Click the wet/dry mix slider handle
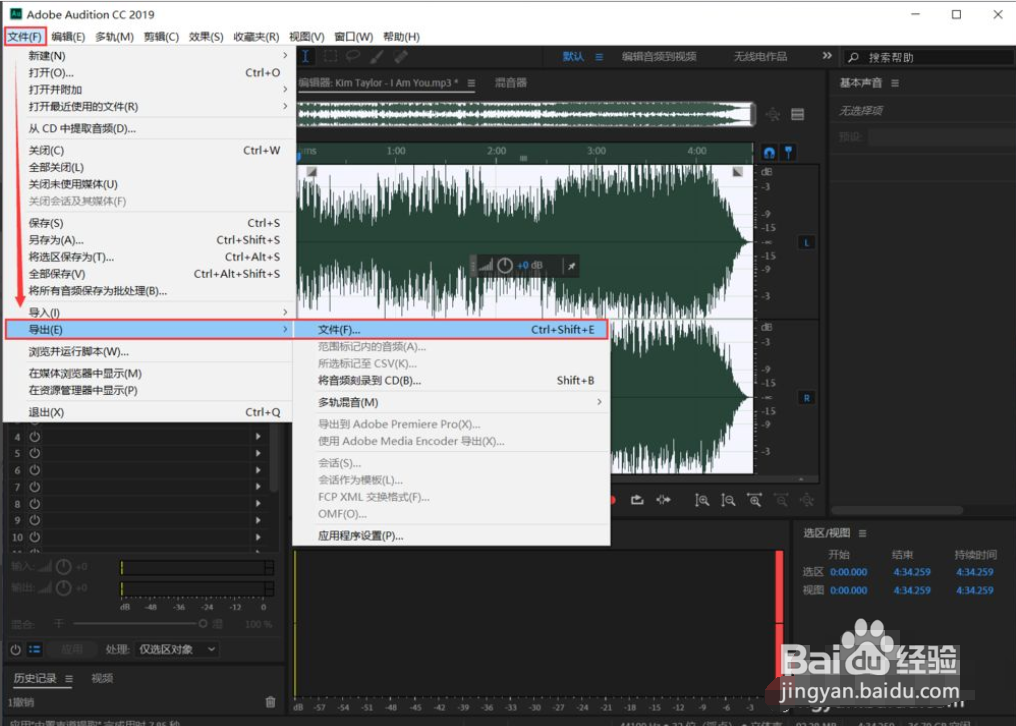Image resolution: width=1016 pixels, height=726 pixels. pos(203,624)
